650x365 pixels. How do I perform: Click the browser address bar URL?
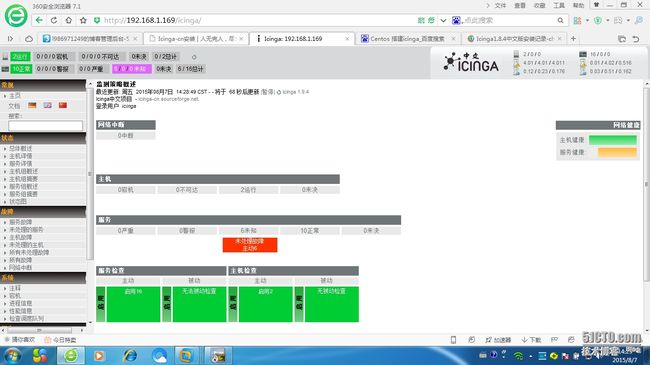pyautogui.click(x=152, y=20)
